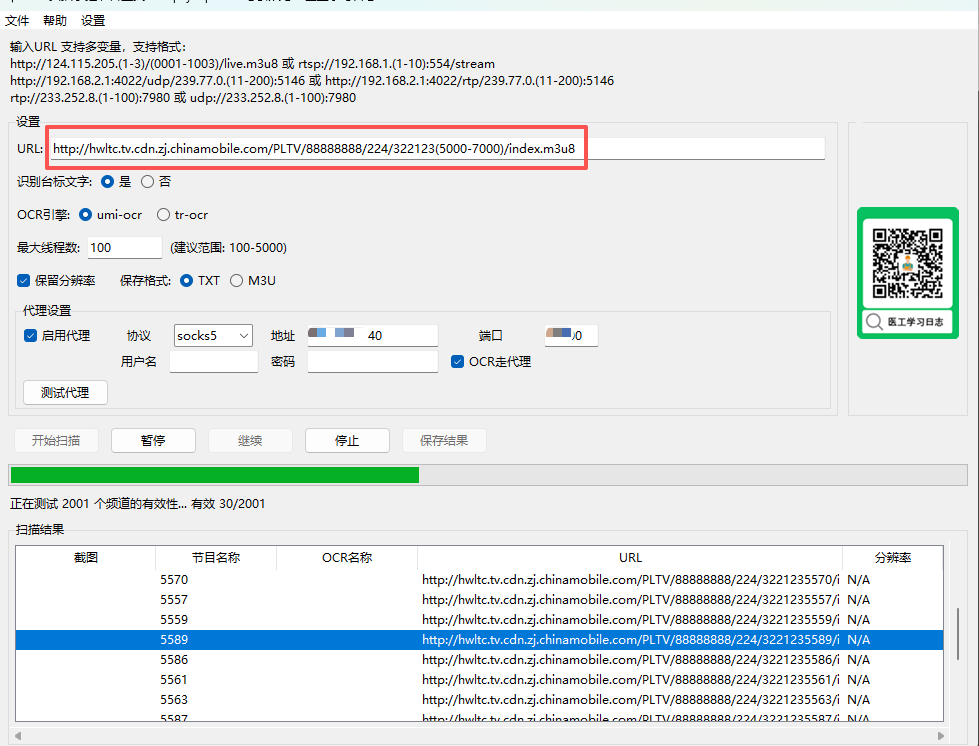Uncheck OCR走代理 option
Screen dimensions: 979x746
click(x=458, y=362)
